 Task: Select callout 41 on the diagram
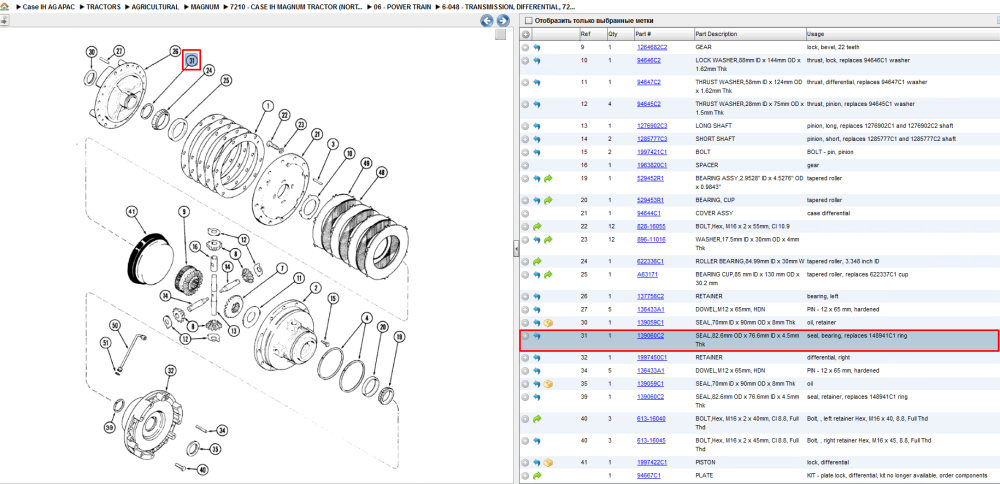[132, 211]
